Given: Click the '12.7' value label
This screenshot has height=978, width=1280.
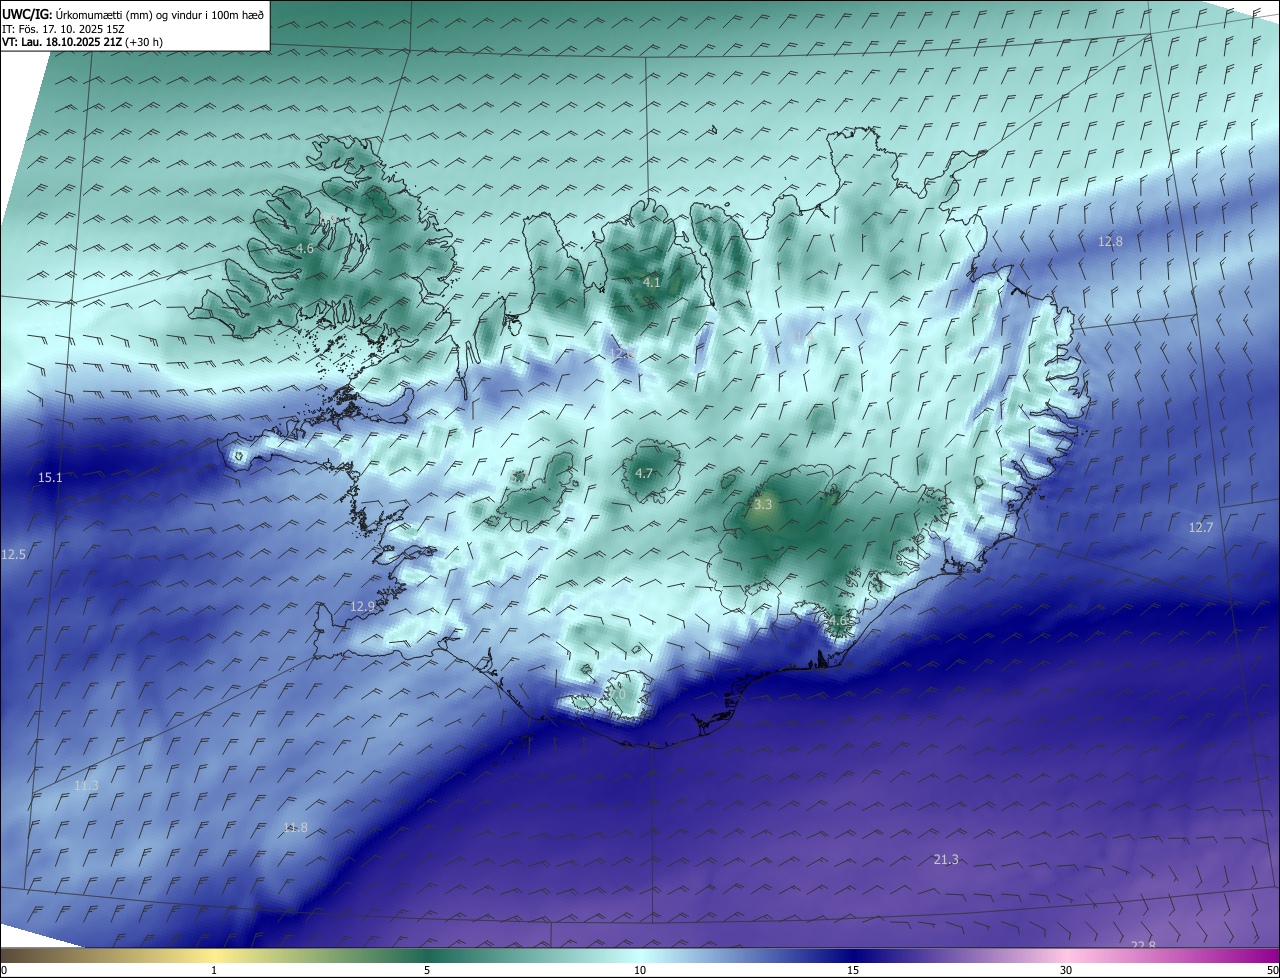Looking at the screenshot, I should click(1200, 528).
